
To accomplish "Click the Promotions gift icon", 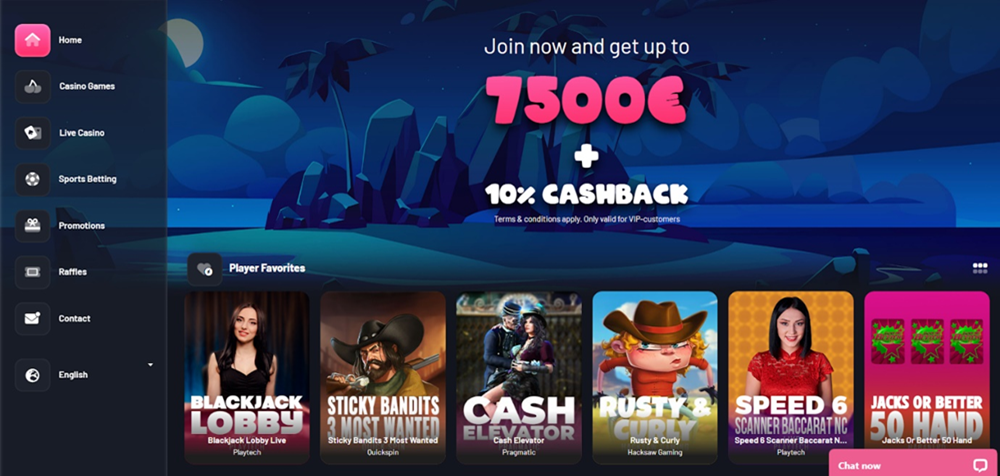I will (x=33, y=226).
